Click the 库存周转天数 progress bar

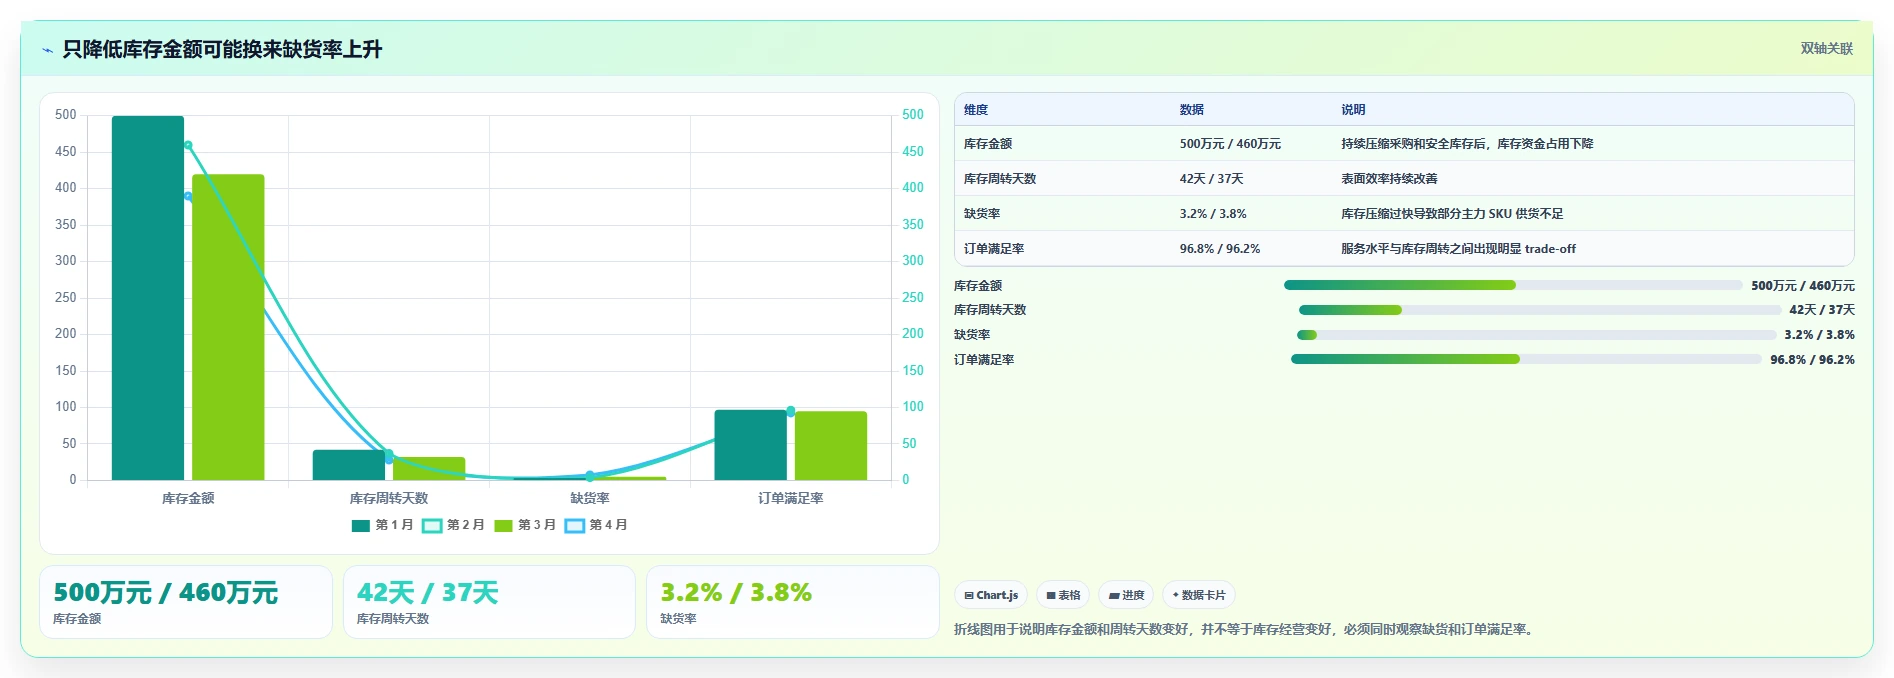click(1539, 310)
